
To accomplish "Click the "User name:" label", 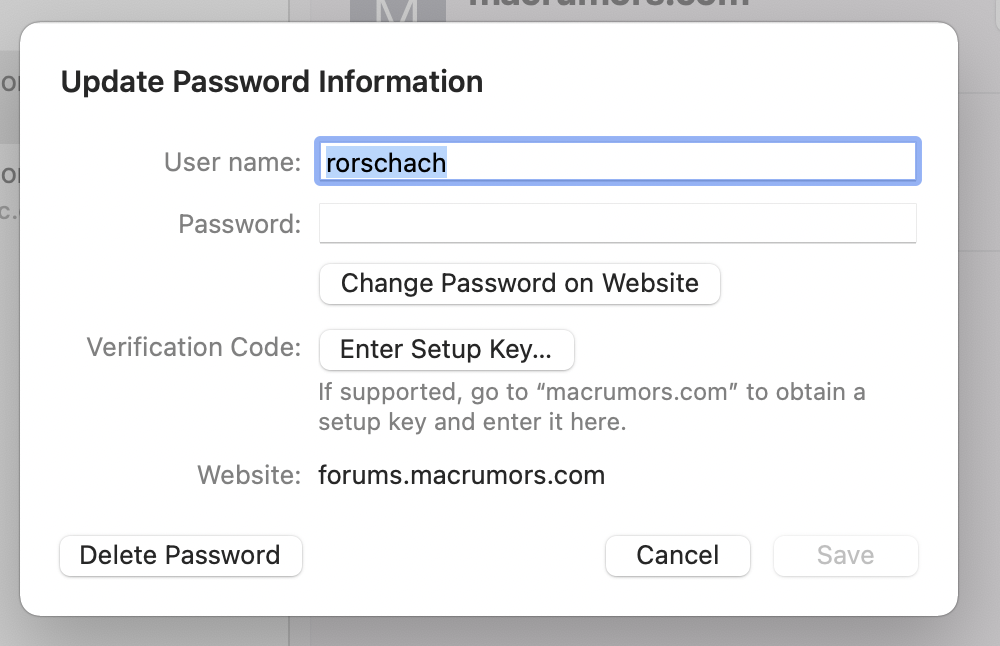I will (232, 162).
